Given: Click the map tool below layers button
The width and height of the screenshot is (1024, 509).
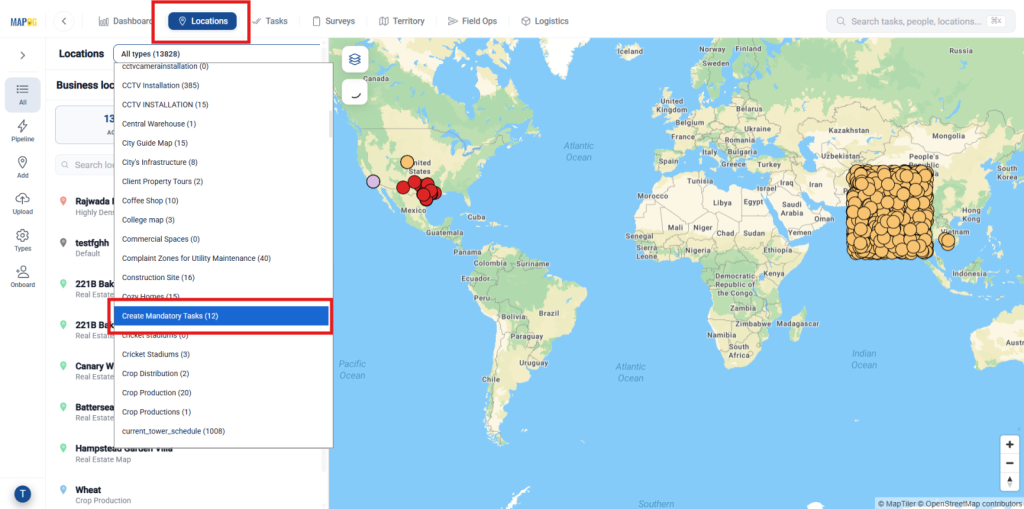Looking at the screenshot, I should 355,92.
